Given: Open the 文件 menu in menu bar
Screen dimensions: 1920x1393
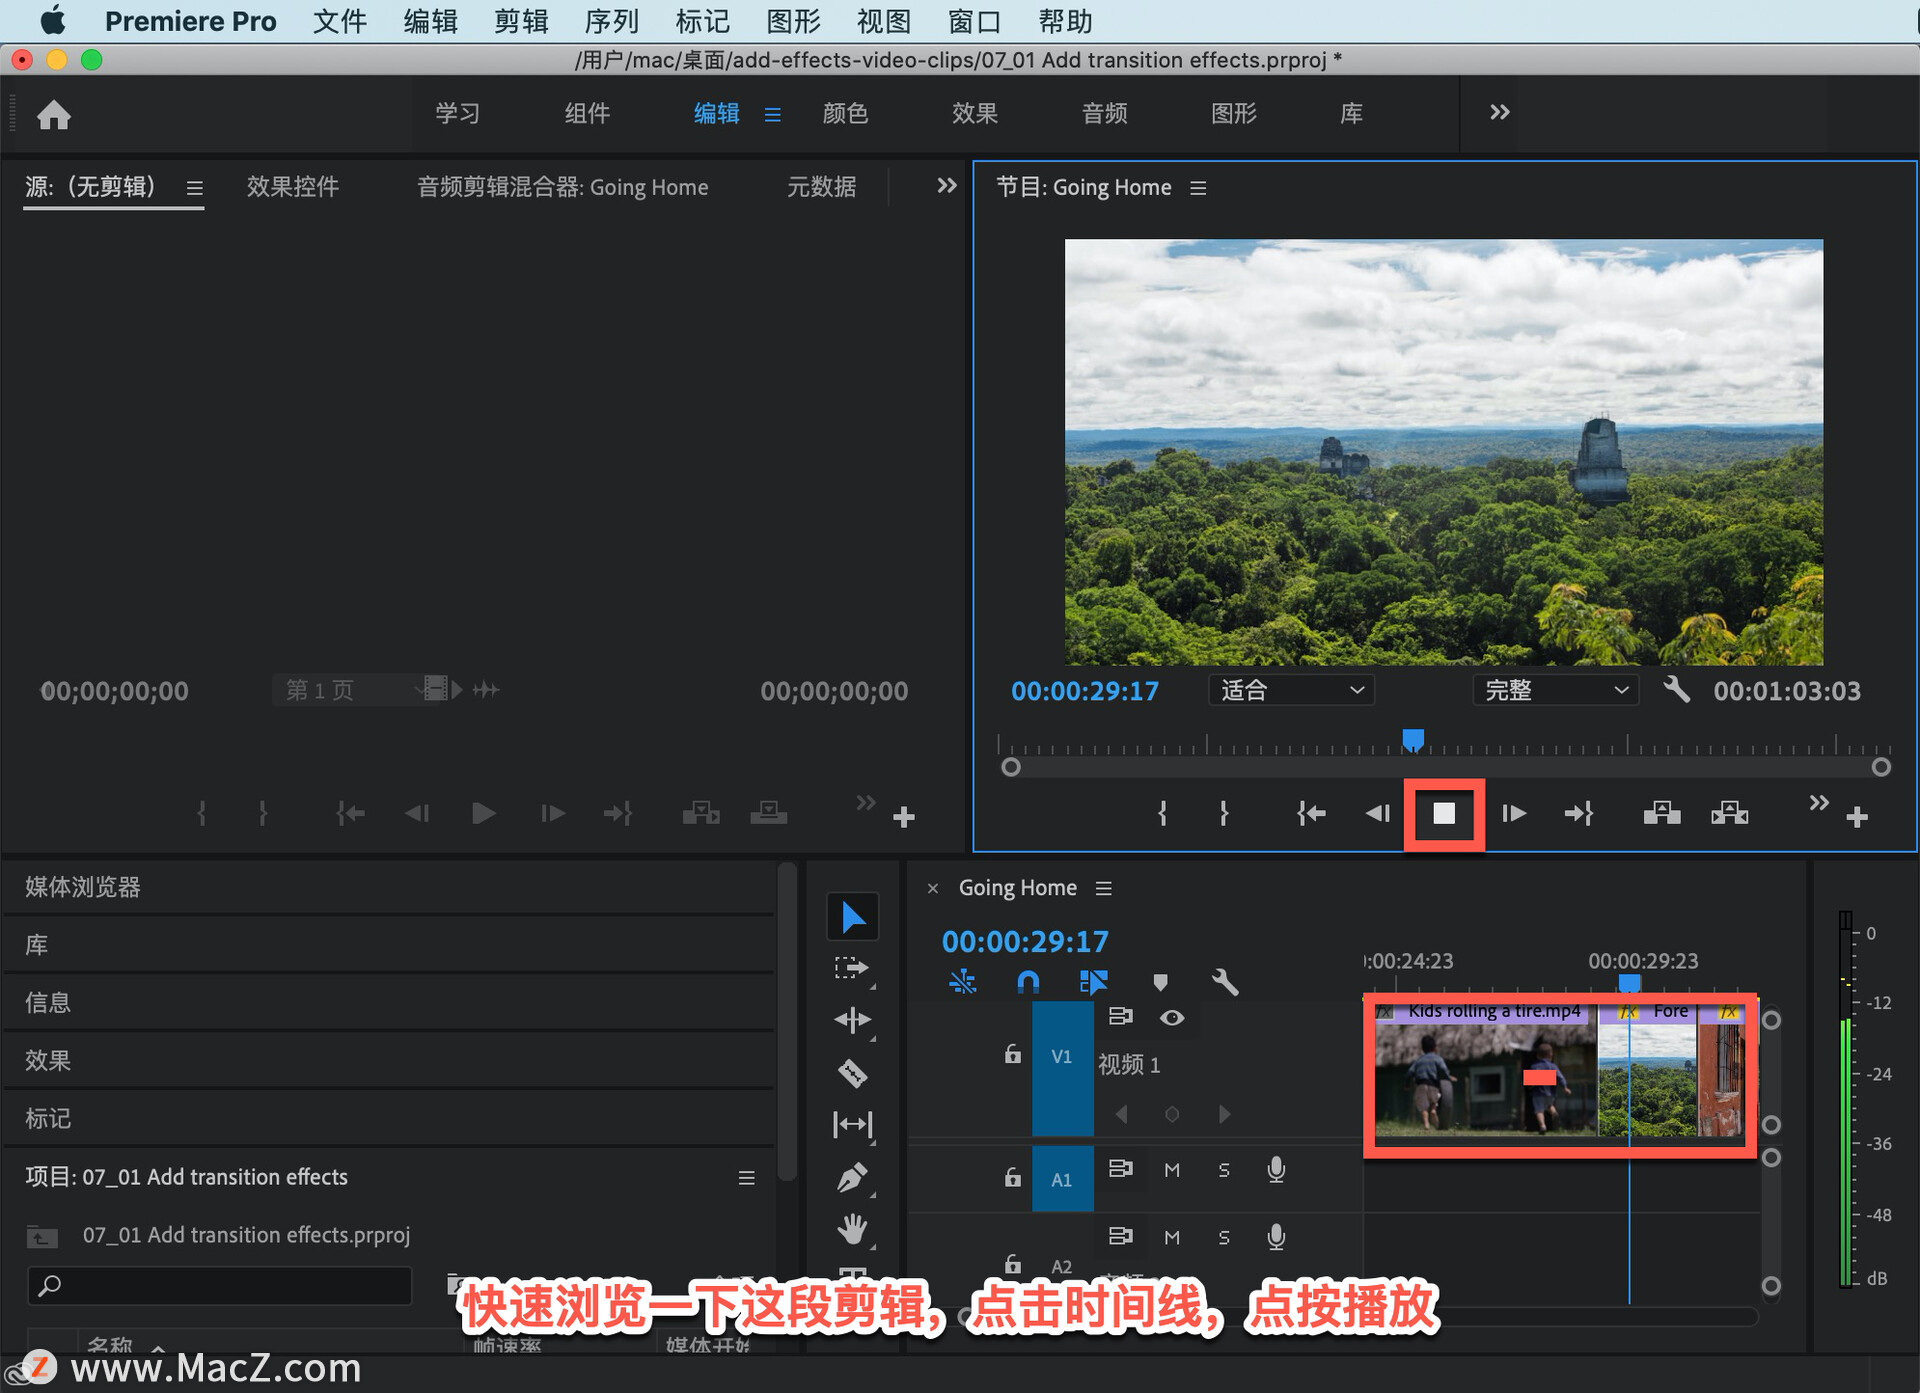Looking at the screenshot, I should coord(340,21).
